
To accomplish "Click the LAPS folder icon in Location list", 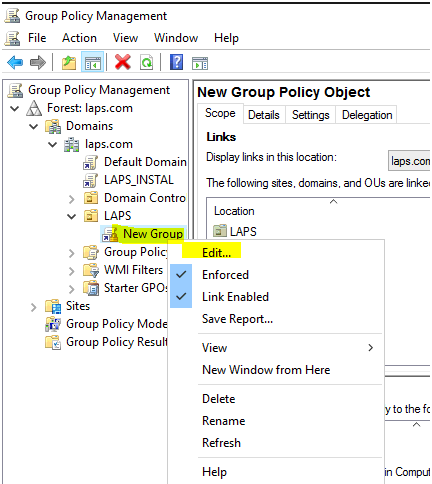I will click(220, 231).
